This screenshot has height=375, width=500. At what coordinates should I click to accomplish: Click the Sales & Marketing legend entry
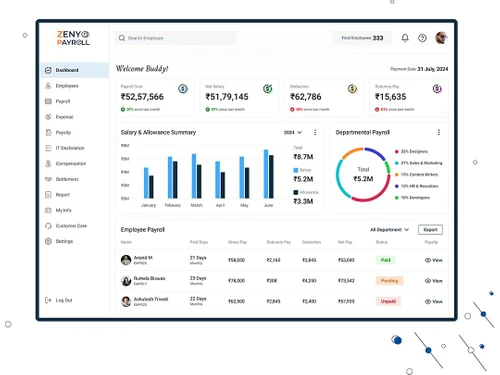click(x=418, y=163)
